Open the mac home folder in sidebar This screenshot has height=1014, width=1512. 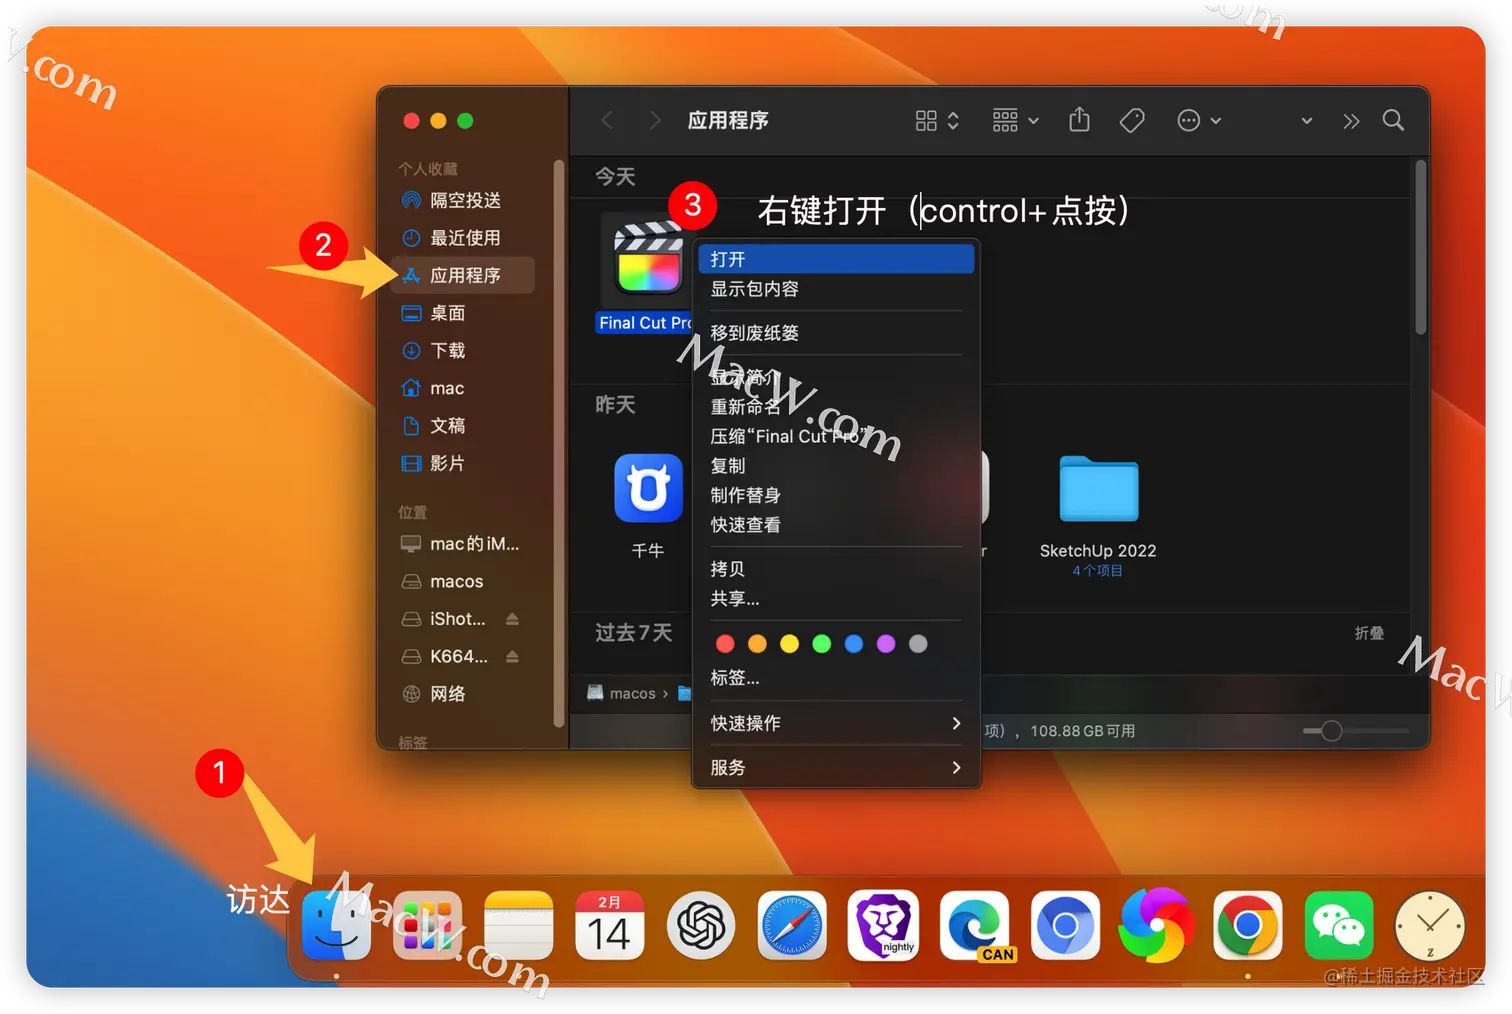click(463, 388)
